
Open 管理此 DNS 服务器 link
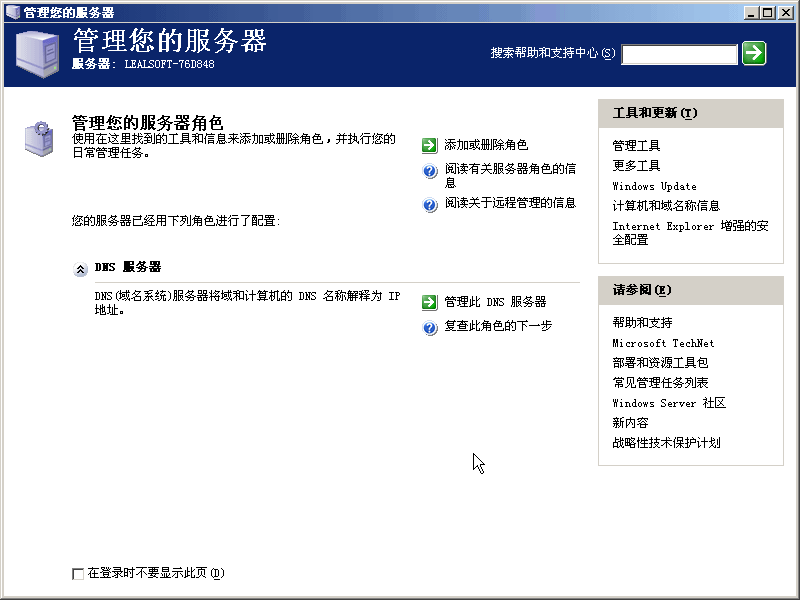tap(495, 302)
